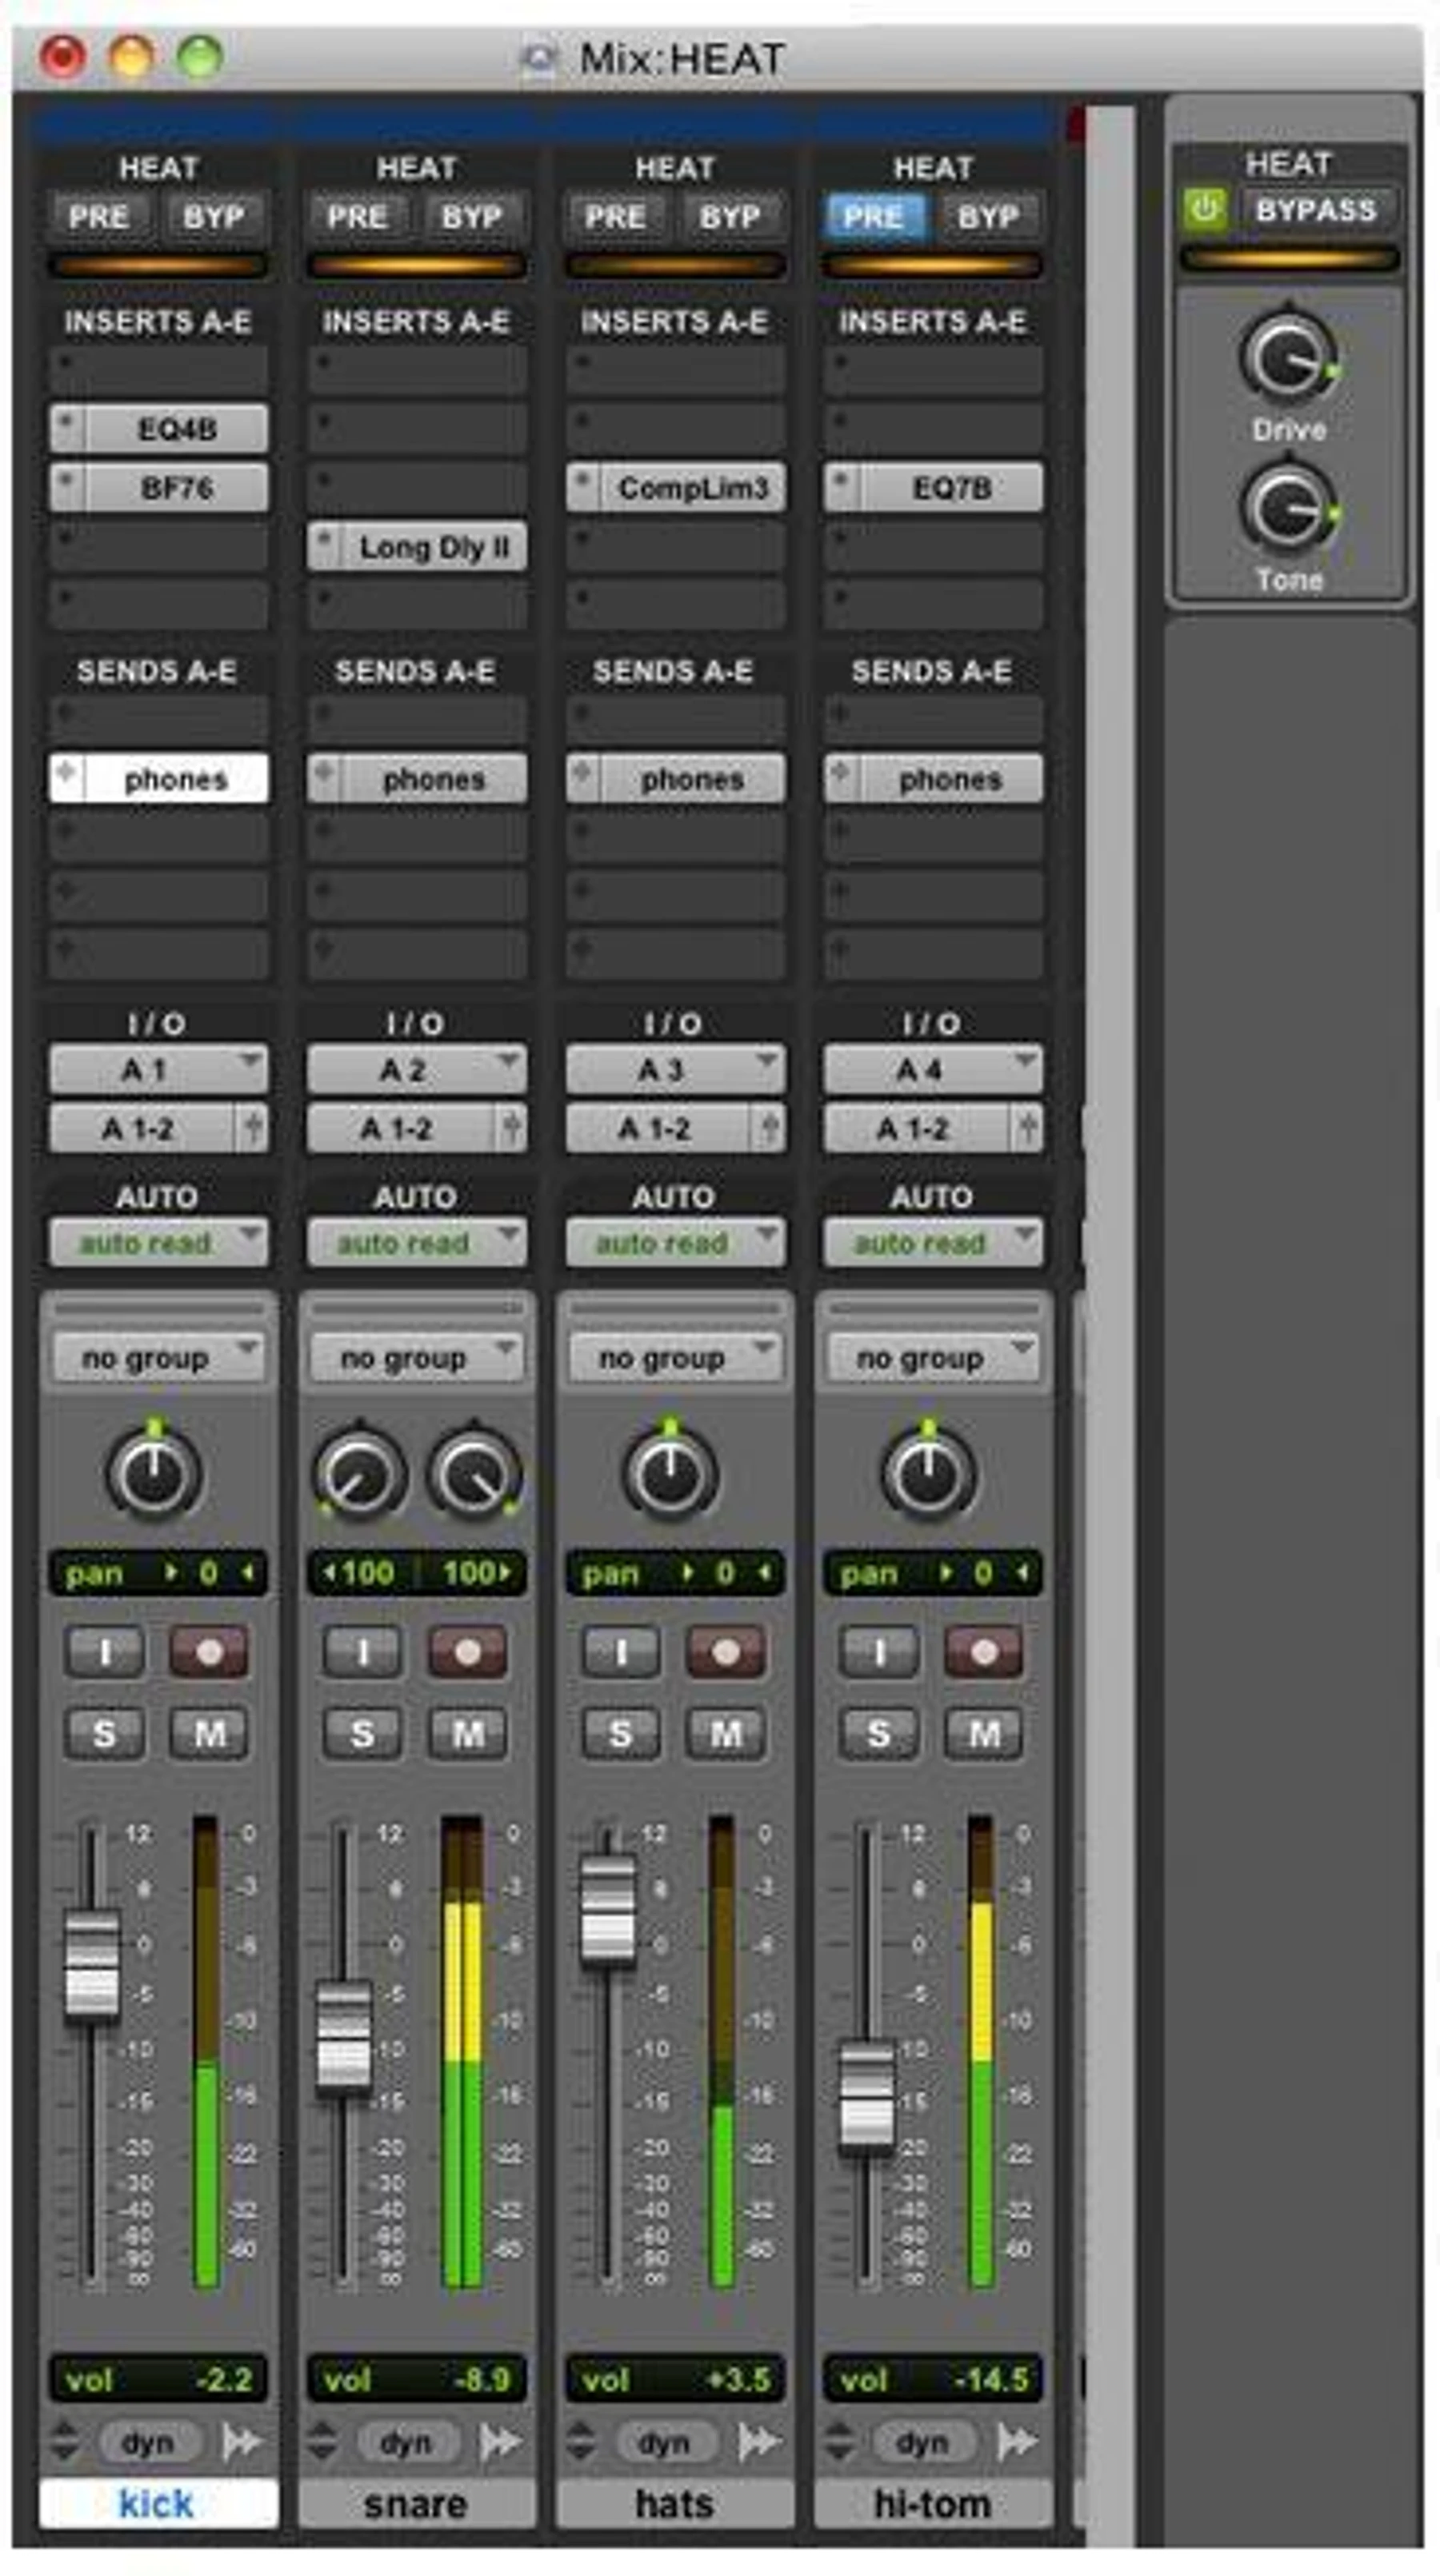
Task: Select the snare track name
Action: pos(417,2503)
